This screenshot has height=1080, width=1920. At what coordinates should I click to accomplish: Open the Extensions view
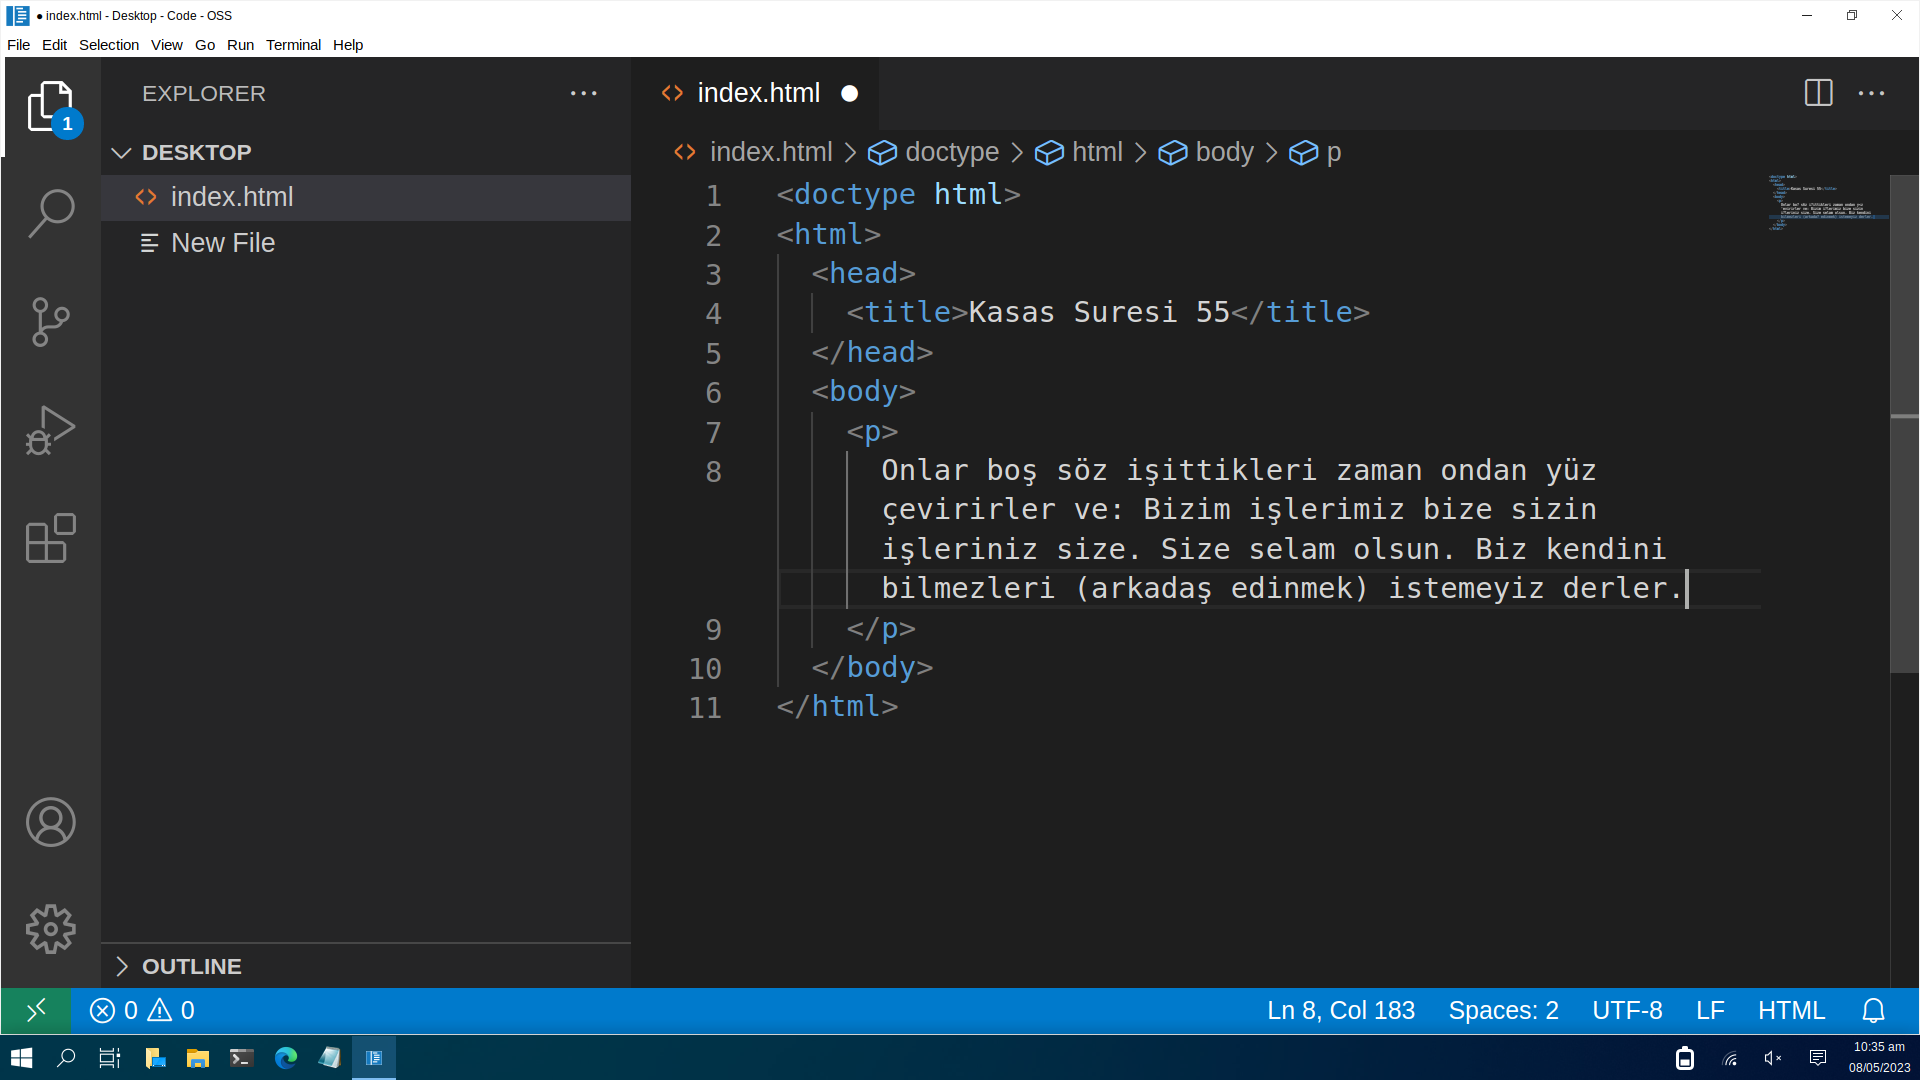pos(51,539)
